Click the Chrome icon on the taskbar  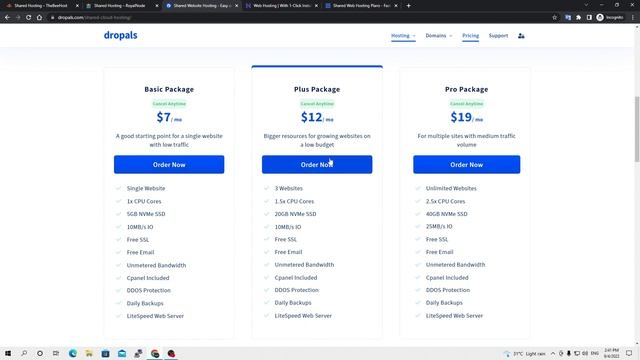click(x=155, y=353)
